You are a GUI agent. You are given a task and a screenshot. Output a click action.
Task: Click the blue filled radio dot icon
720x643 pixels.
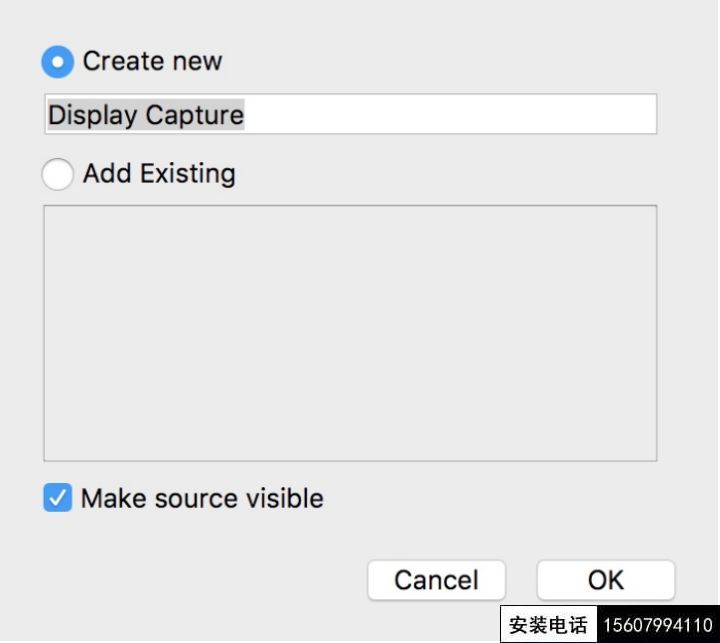pyautogui.click(x=57, y=62)
